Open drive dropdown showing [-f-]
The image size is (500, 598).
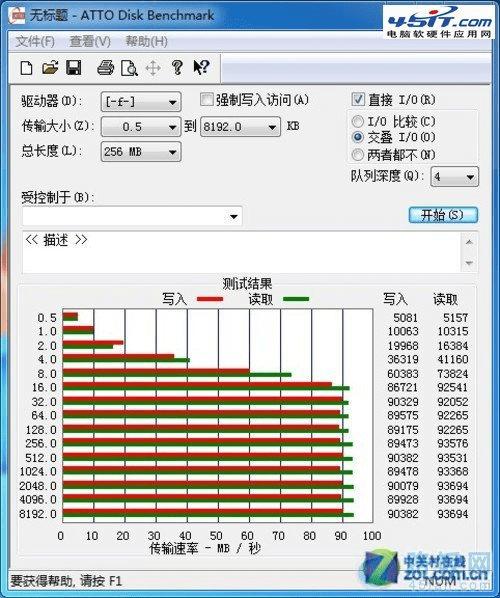pyautogui.click(x=141, y=102)
